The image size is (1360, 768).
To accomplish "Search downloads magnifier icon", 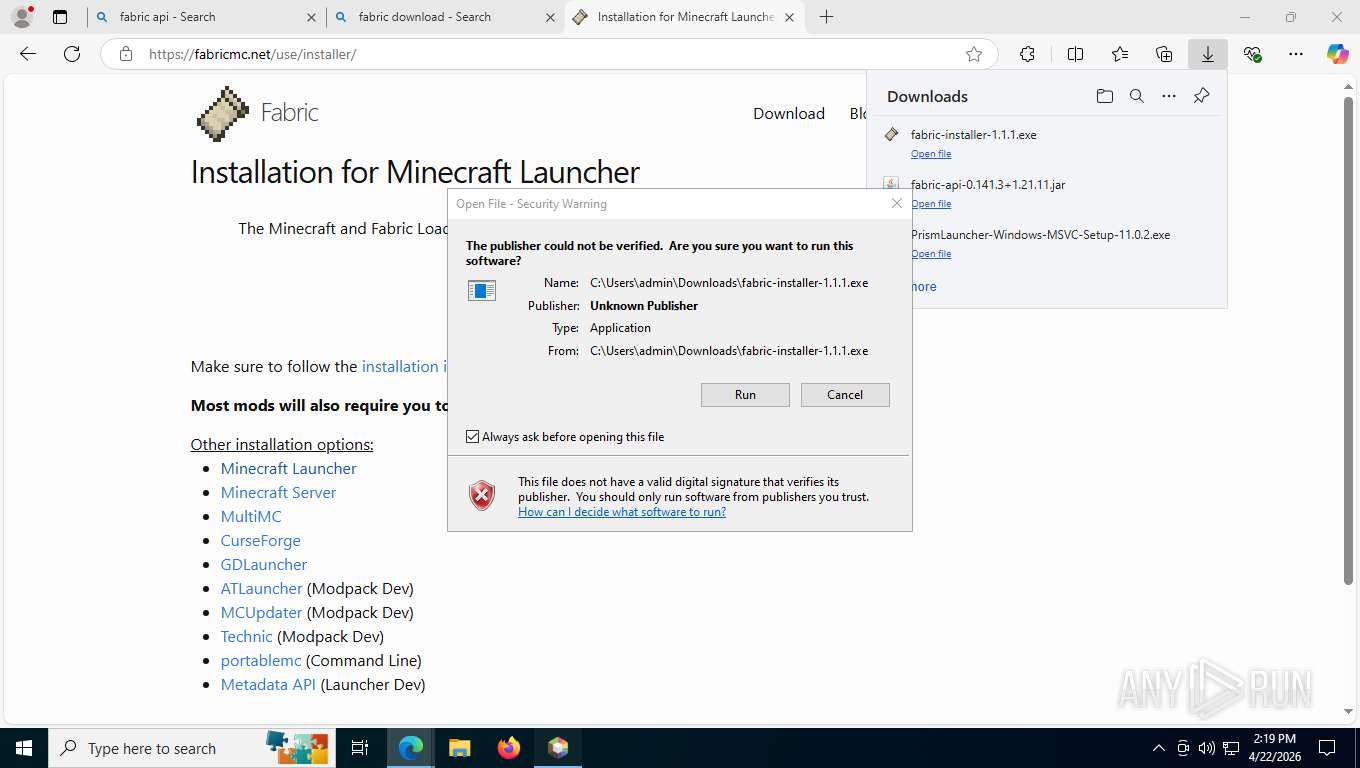I will tap(1137, 96).
